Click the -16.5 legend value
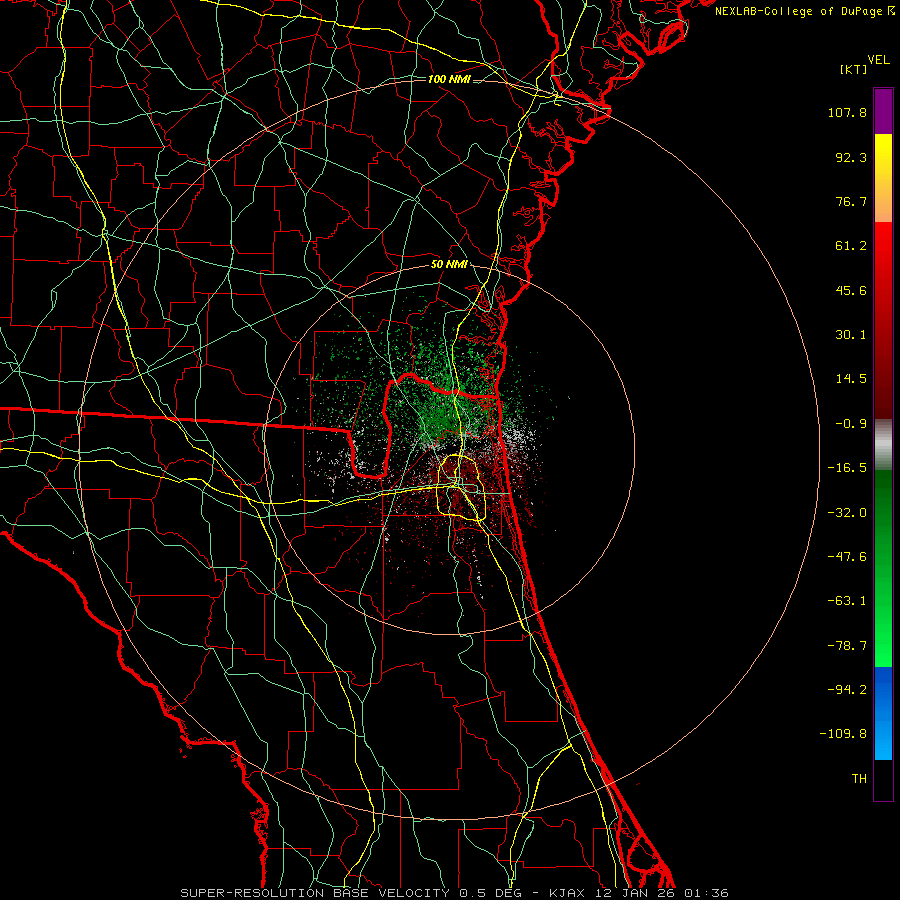This screenshot has height=900, width=900. tap(847, 468)
